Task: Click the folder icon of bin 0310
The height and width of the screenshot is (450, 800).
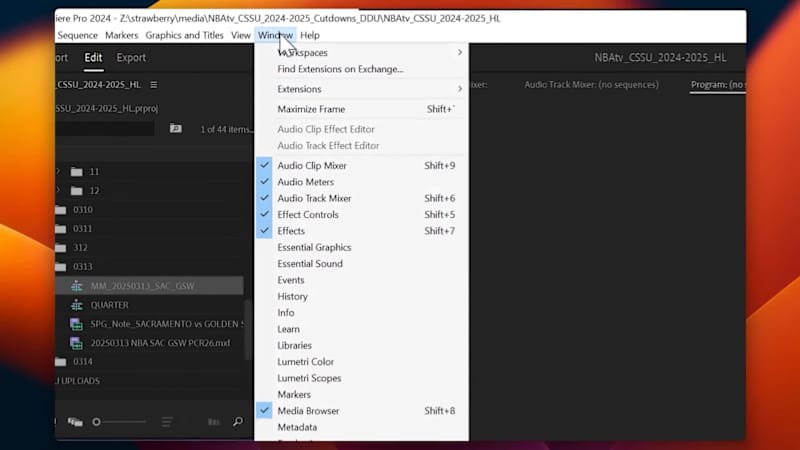Action: (61, 210)
